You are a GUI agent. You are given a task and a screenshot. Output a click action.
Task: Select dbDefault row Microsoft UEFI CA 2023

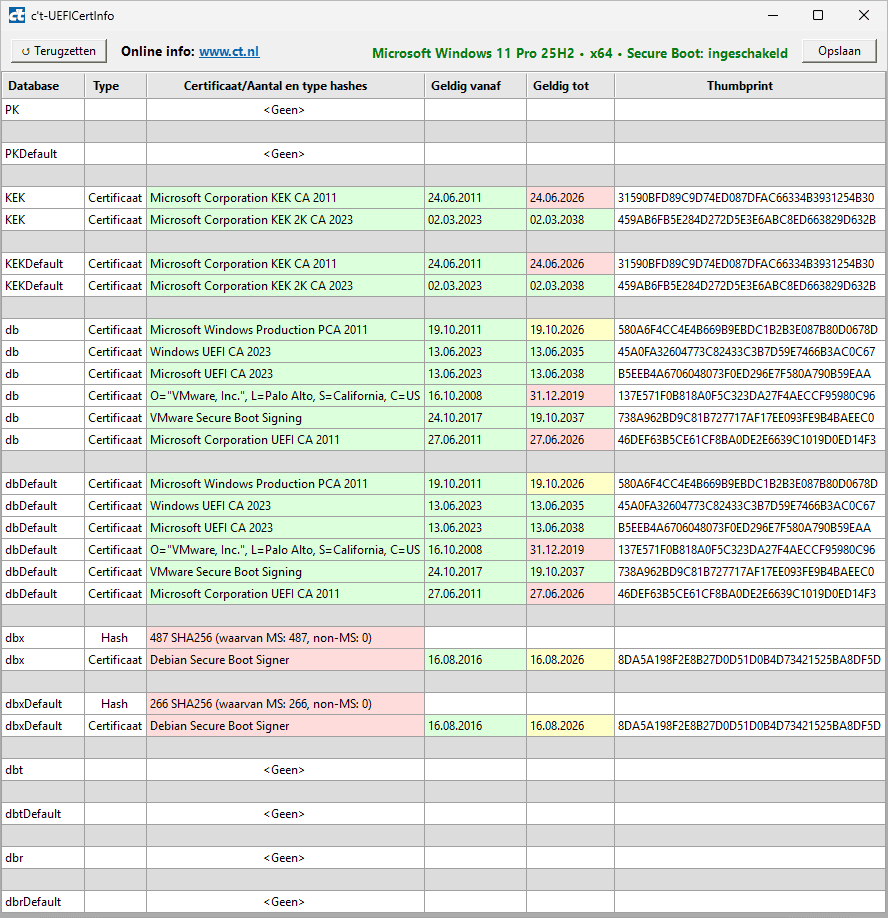pos(443,527)
